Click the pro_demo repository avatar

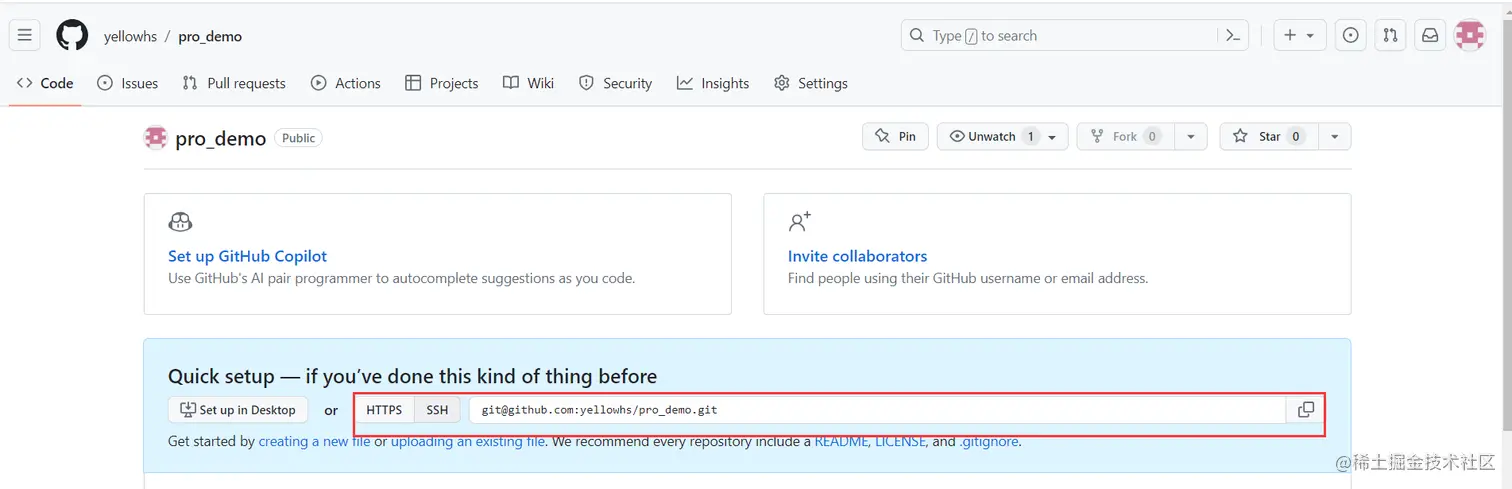pos(155,138)
